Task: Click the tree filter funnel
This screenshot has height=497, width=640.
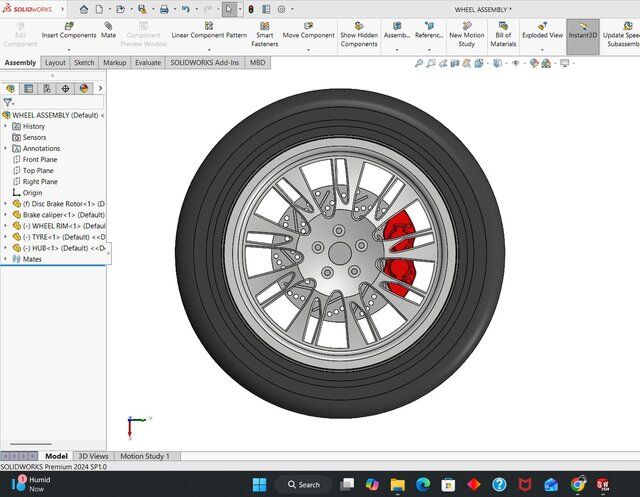Action: click(8, 102)
